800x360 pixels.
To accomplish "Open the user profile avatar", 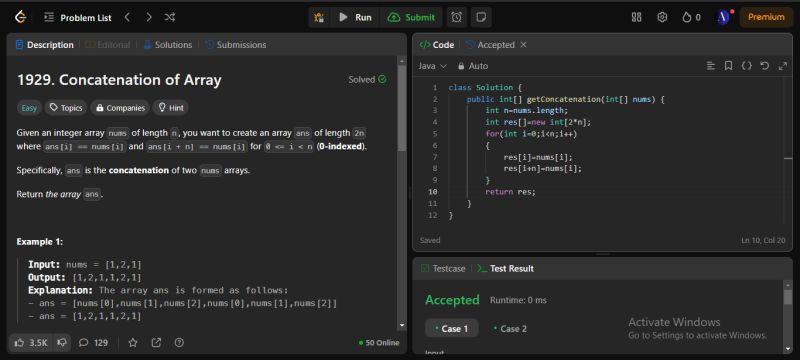I will click(724, 17).
